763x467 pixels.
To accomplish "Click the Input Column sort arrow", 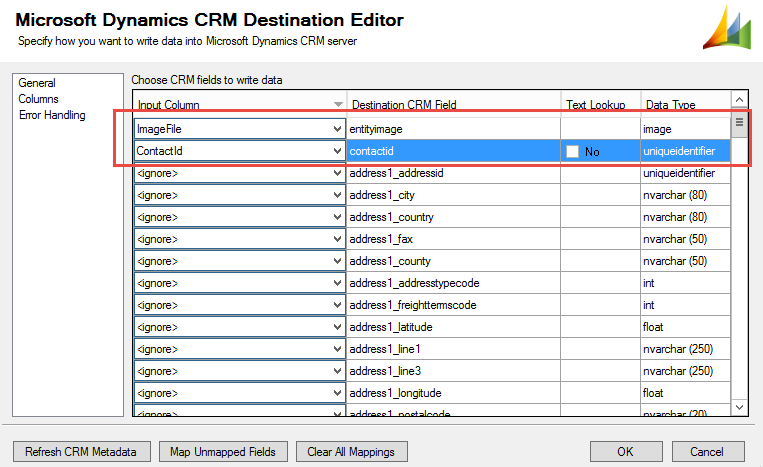I will 338,104.
